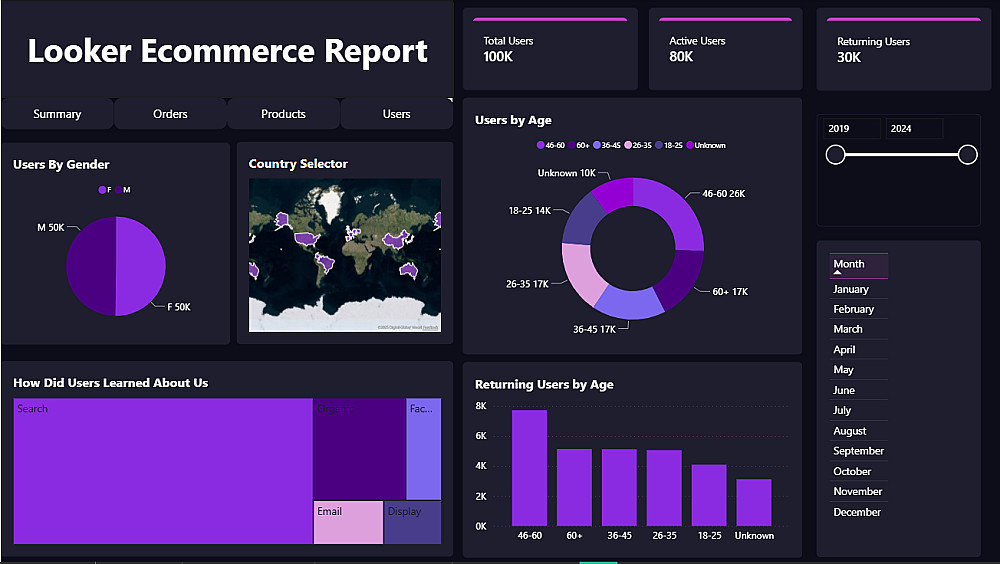Click the M gender legend marker
1000x564 pixels.
click(x=119, y=189)
